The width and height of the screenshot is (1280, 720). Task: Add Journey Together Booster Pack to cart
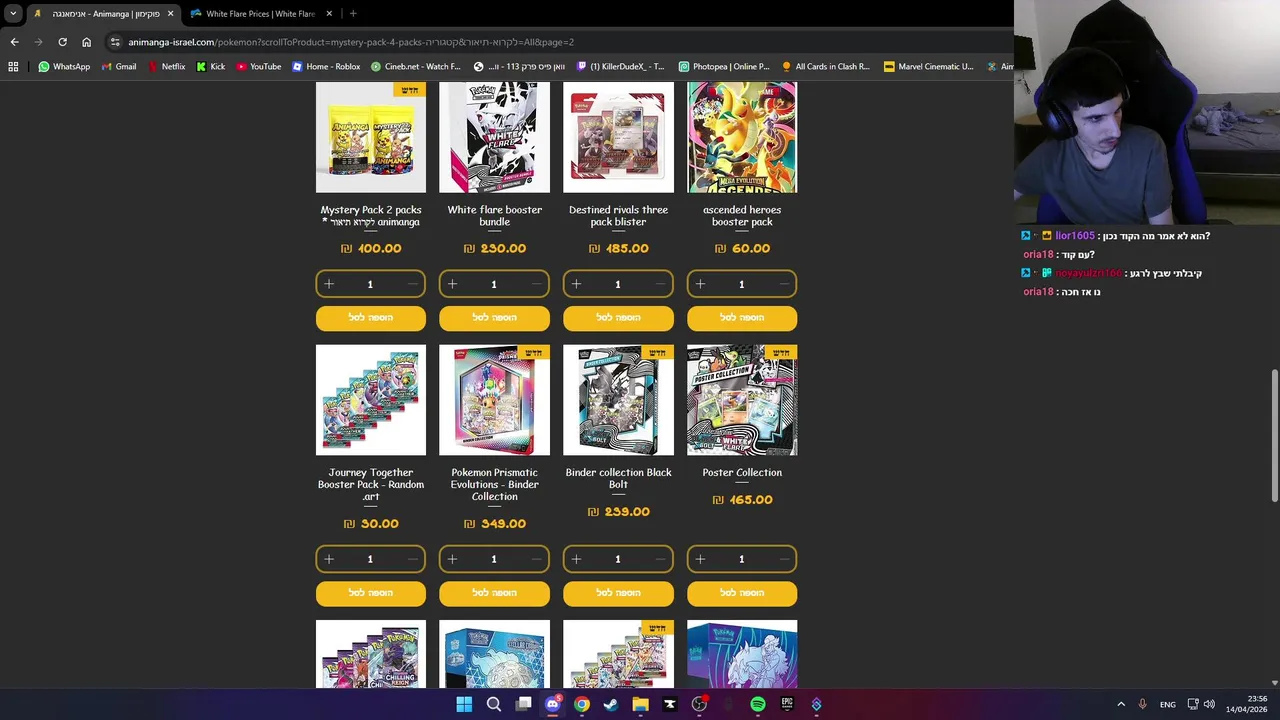point(371,593)
